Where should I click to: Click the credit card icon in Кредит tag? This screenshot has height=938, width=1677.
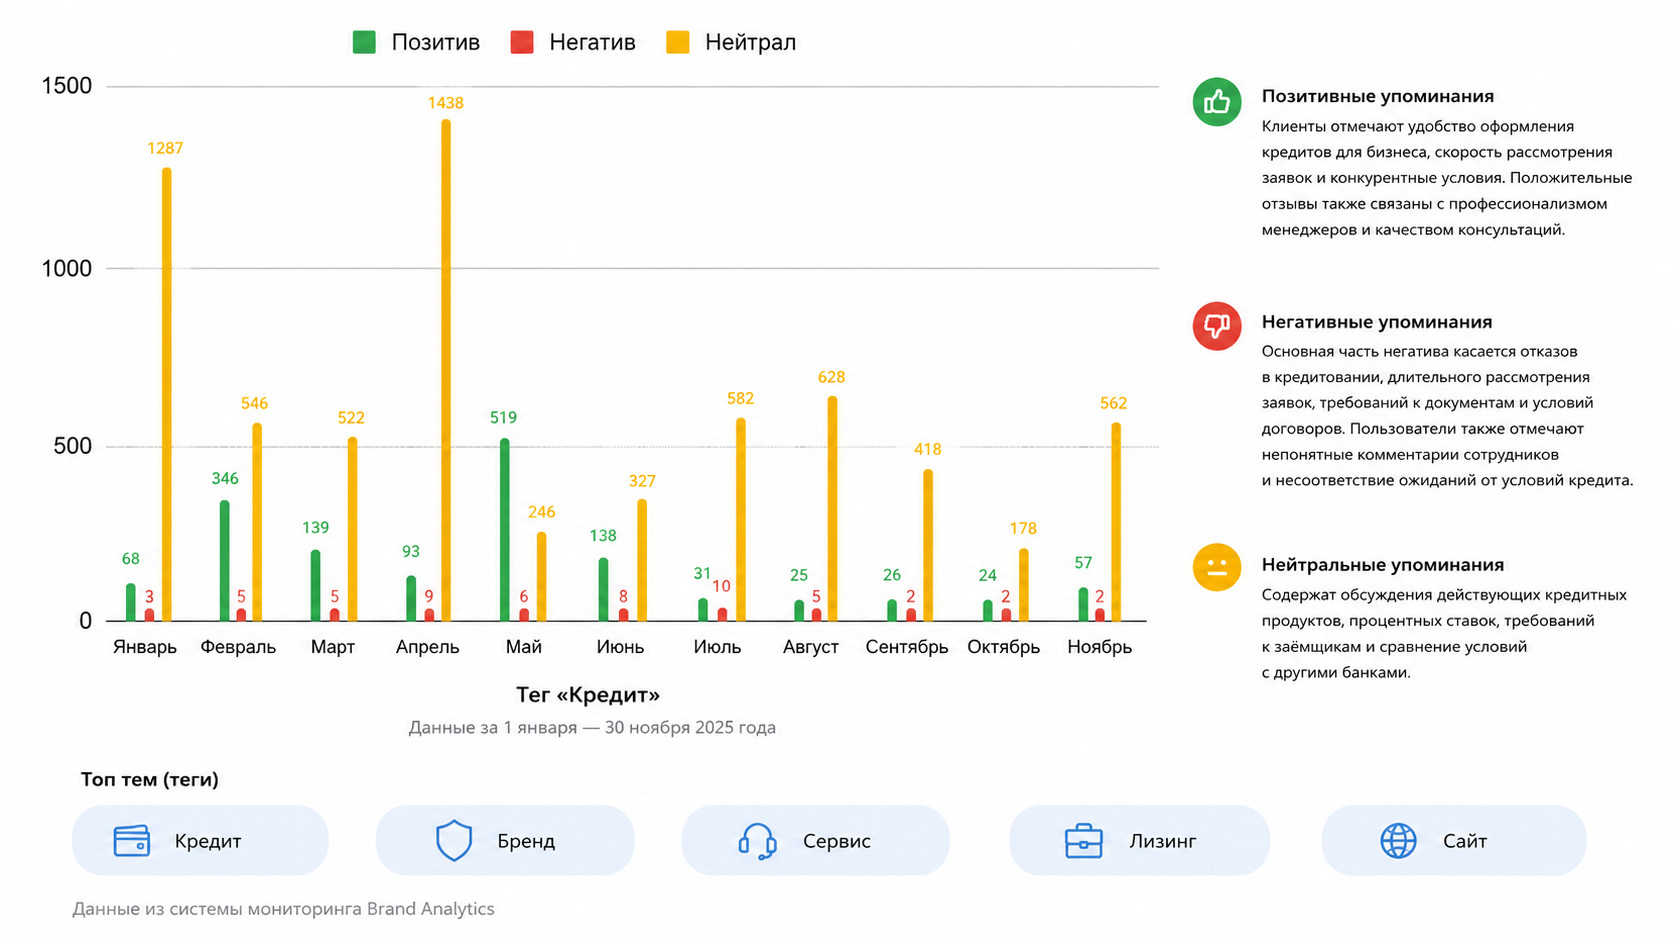132,841
